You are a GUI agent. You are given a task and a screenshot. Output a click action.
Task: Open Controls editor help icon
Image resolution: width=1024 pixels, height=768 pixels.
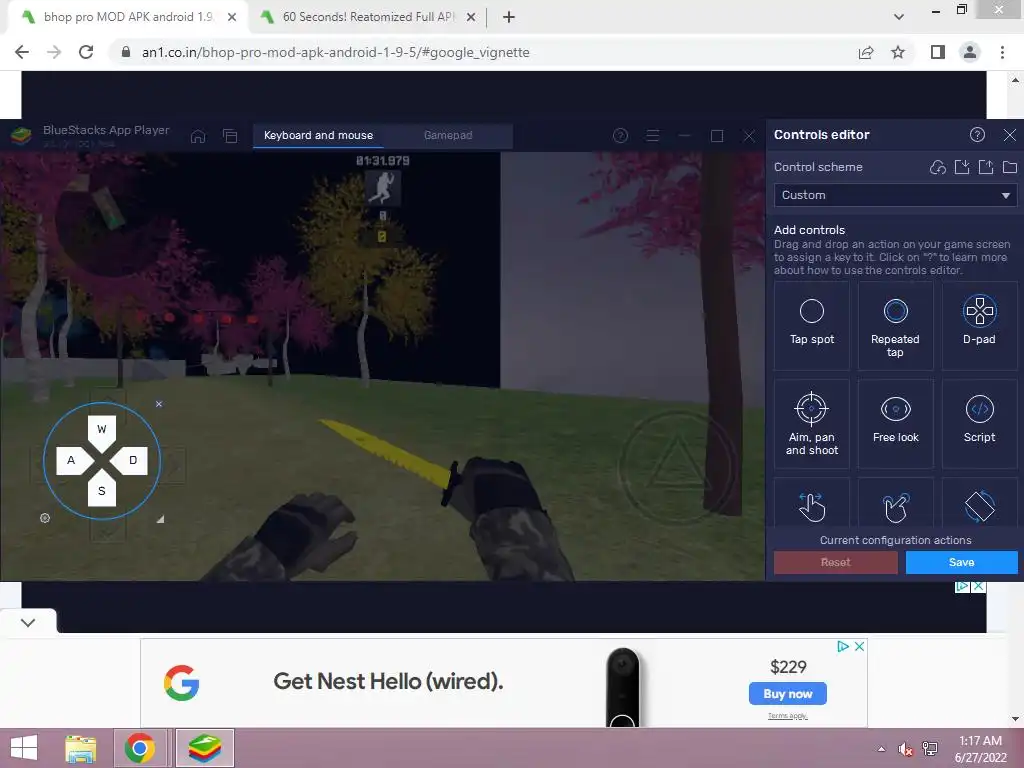click(977, 135)
